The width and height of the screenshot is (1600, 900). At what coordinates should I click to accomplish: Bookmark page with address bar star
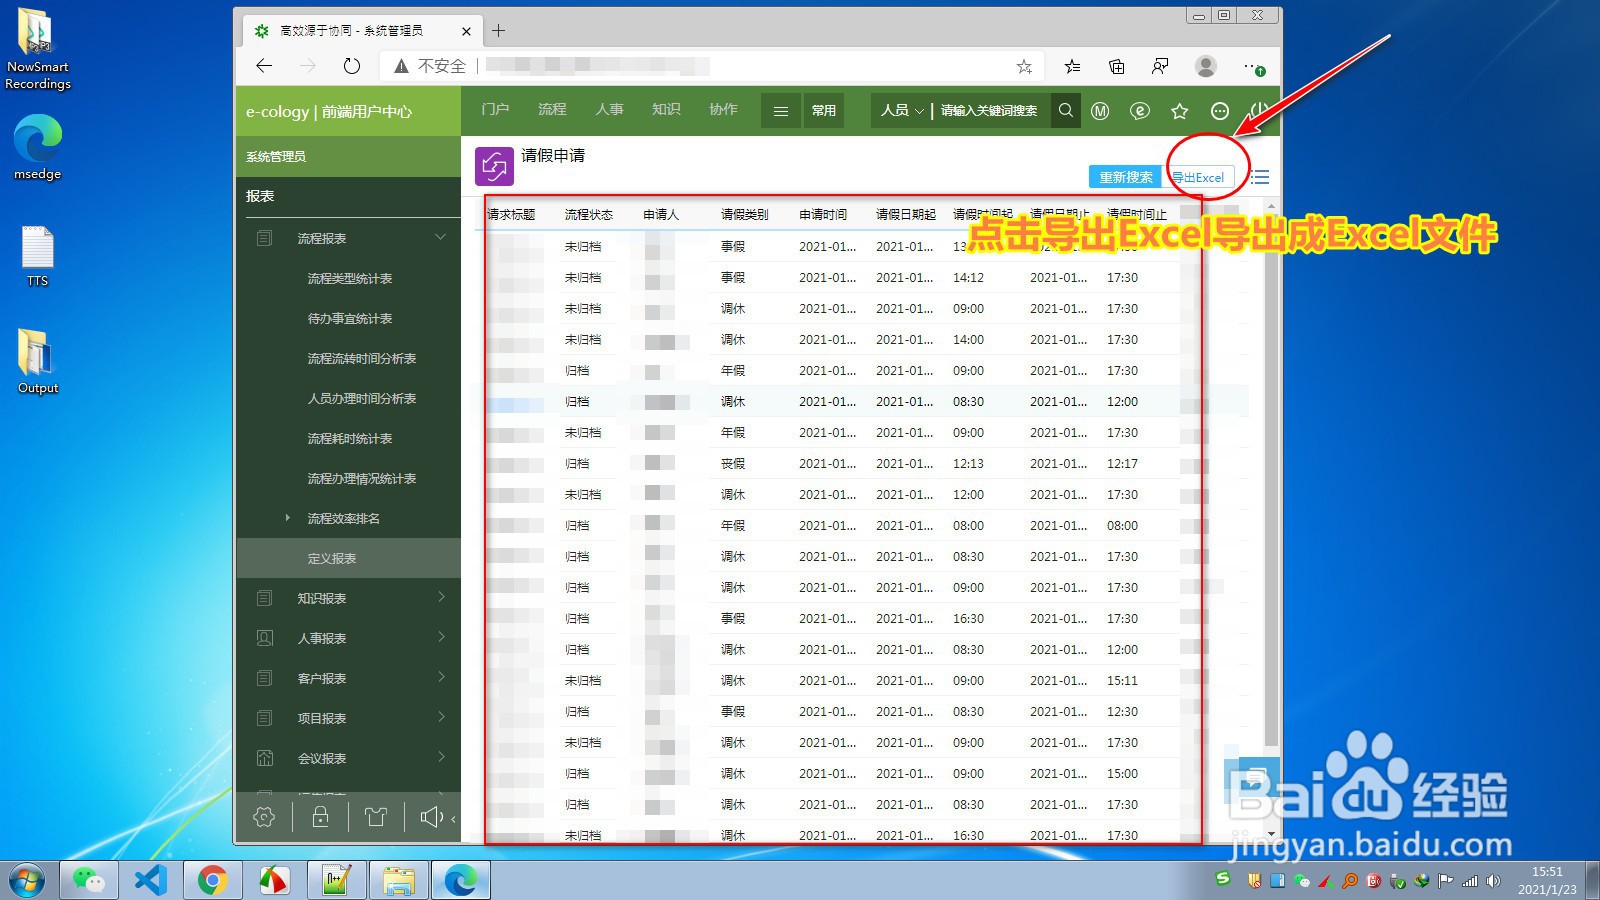[x=1024, y=66]
